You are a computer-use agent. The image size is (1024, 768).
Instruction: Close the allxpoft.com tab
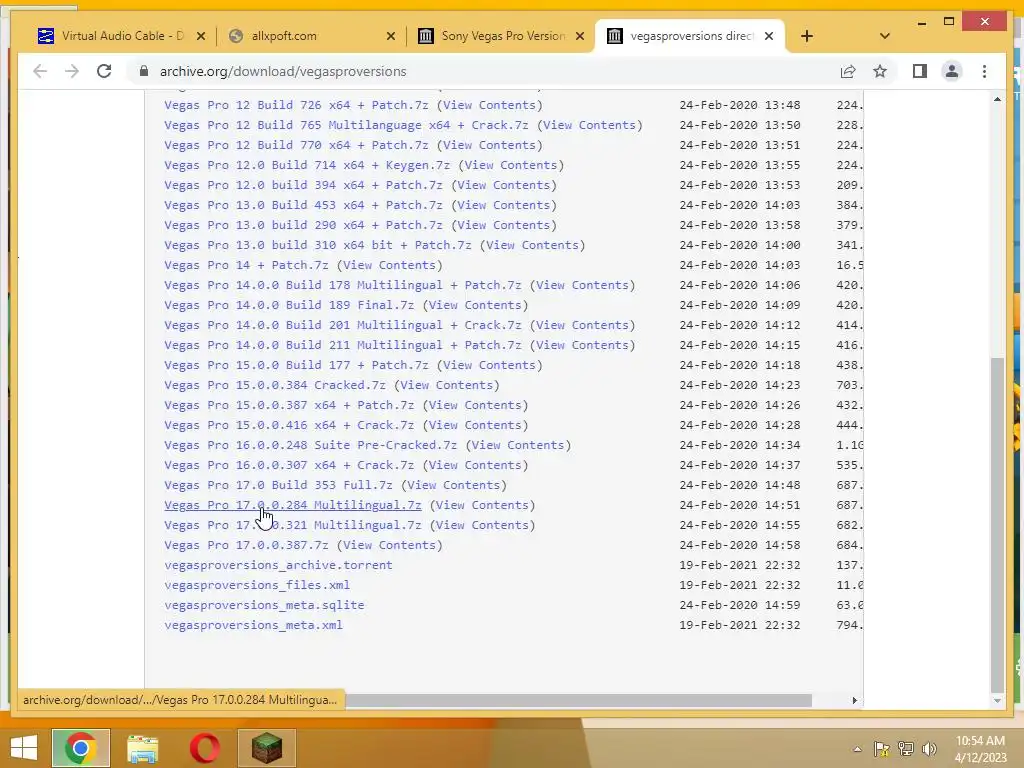point(391,36)
